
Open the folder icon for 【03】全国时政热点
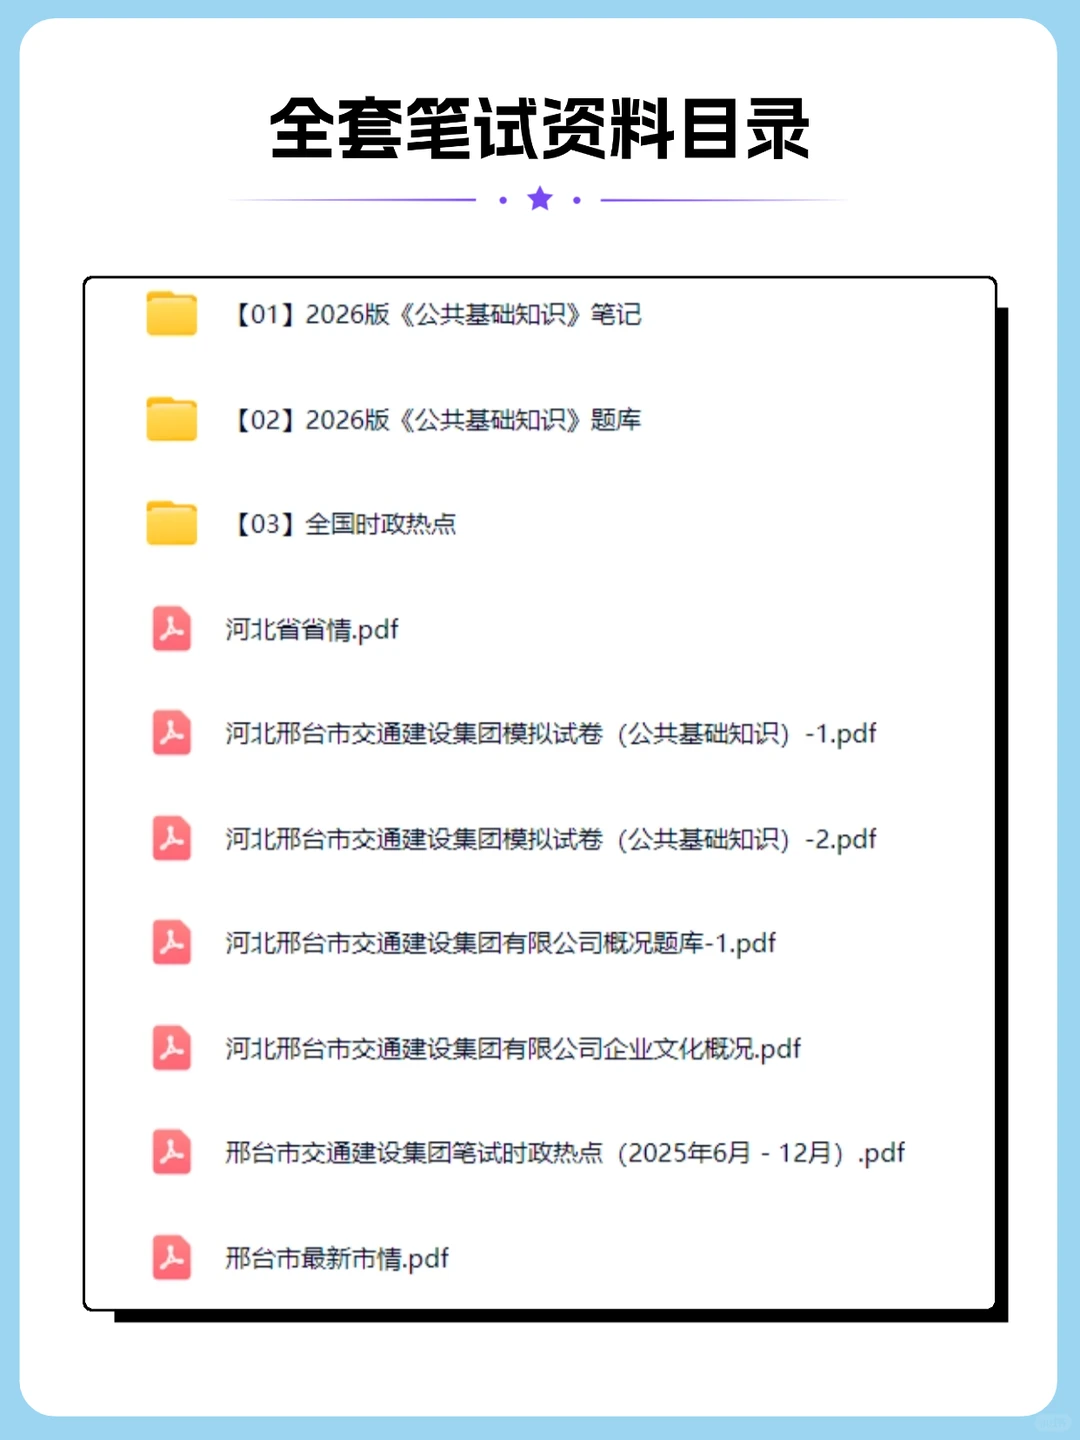pyautogui.click(x=171, y=524)
